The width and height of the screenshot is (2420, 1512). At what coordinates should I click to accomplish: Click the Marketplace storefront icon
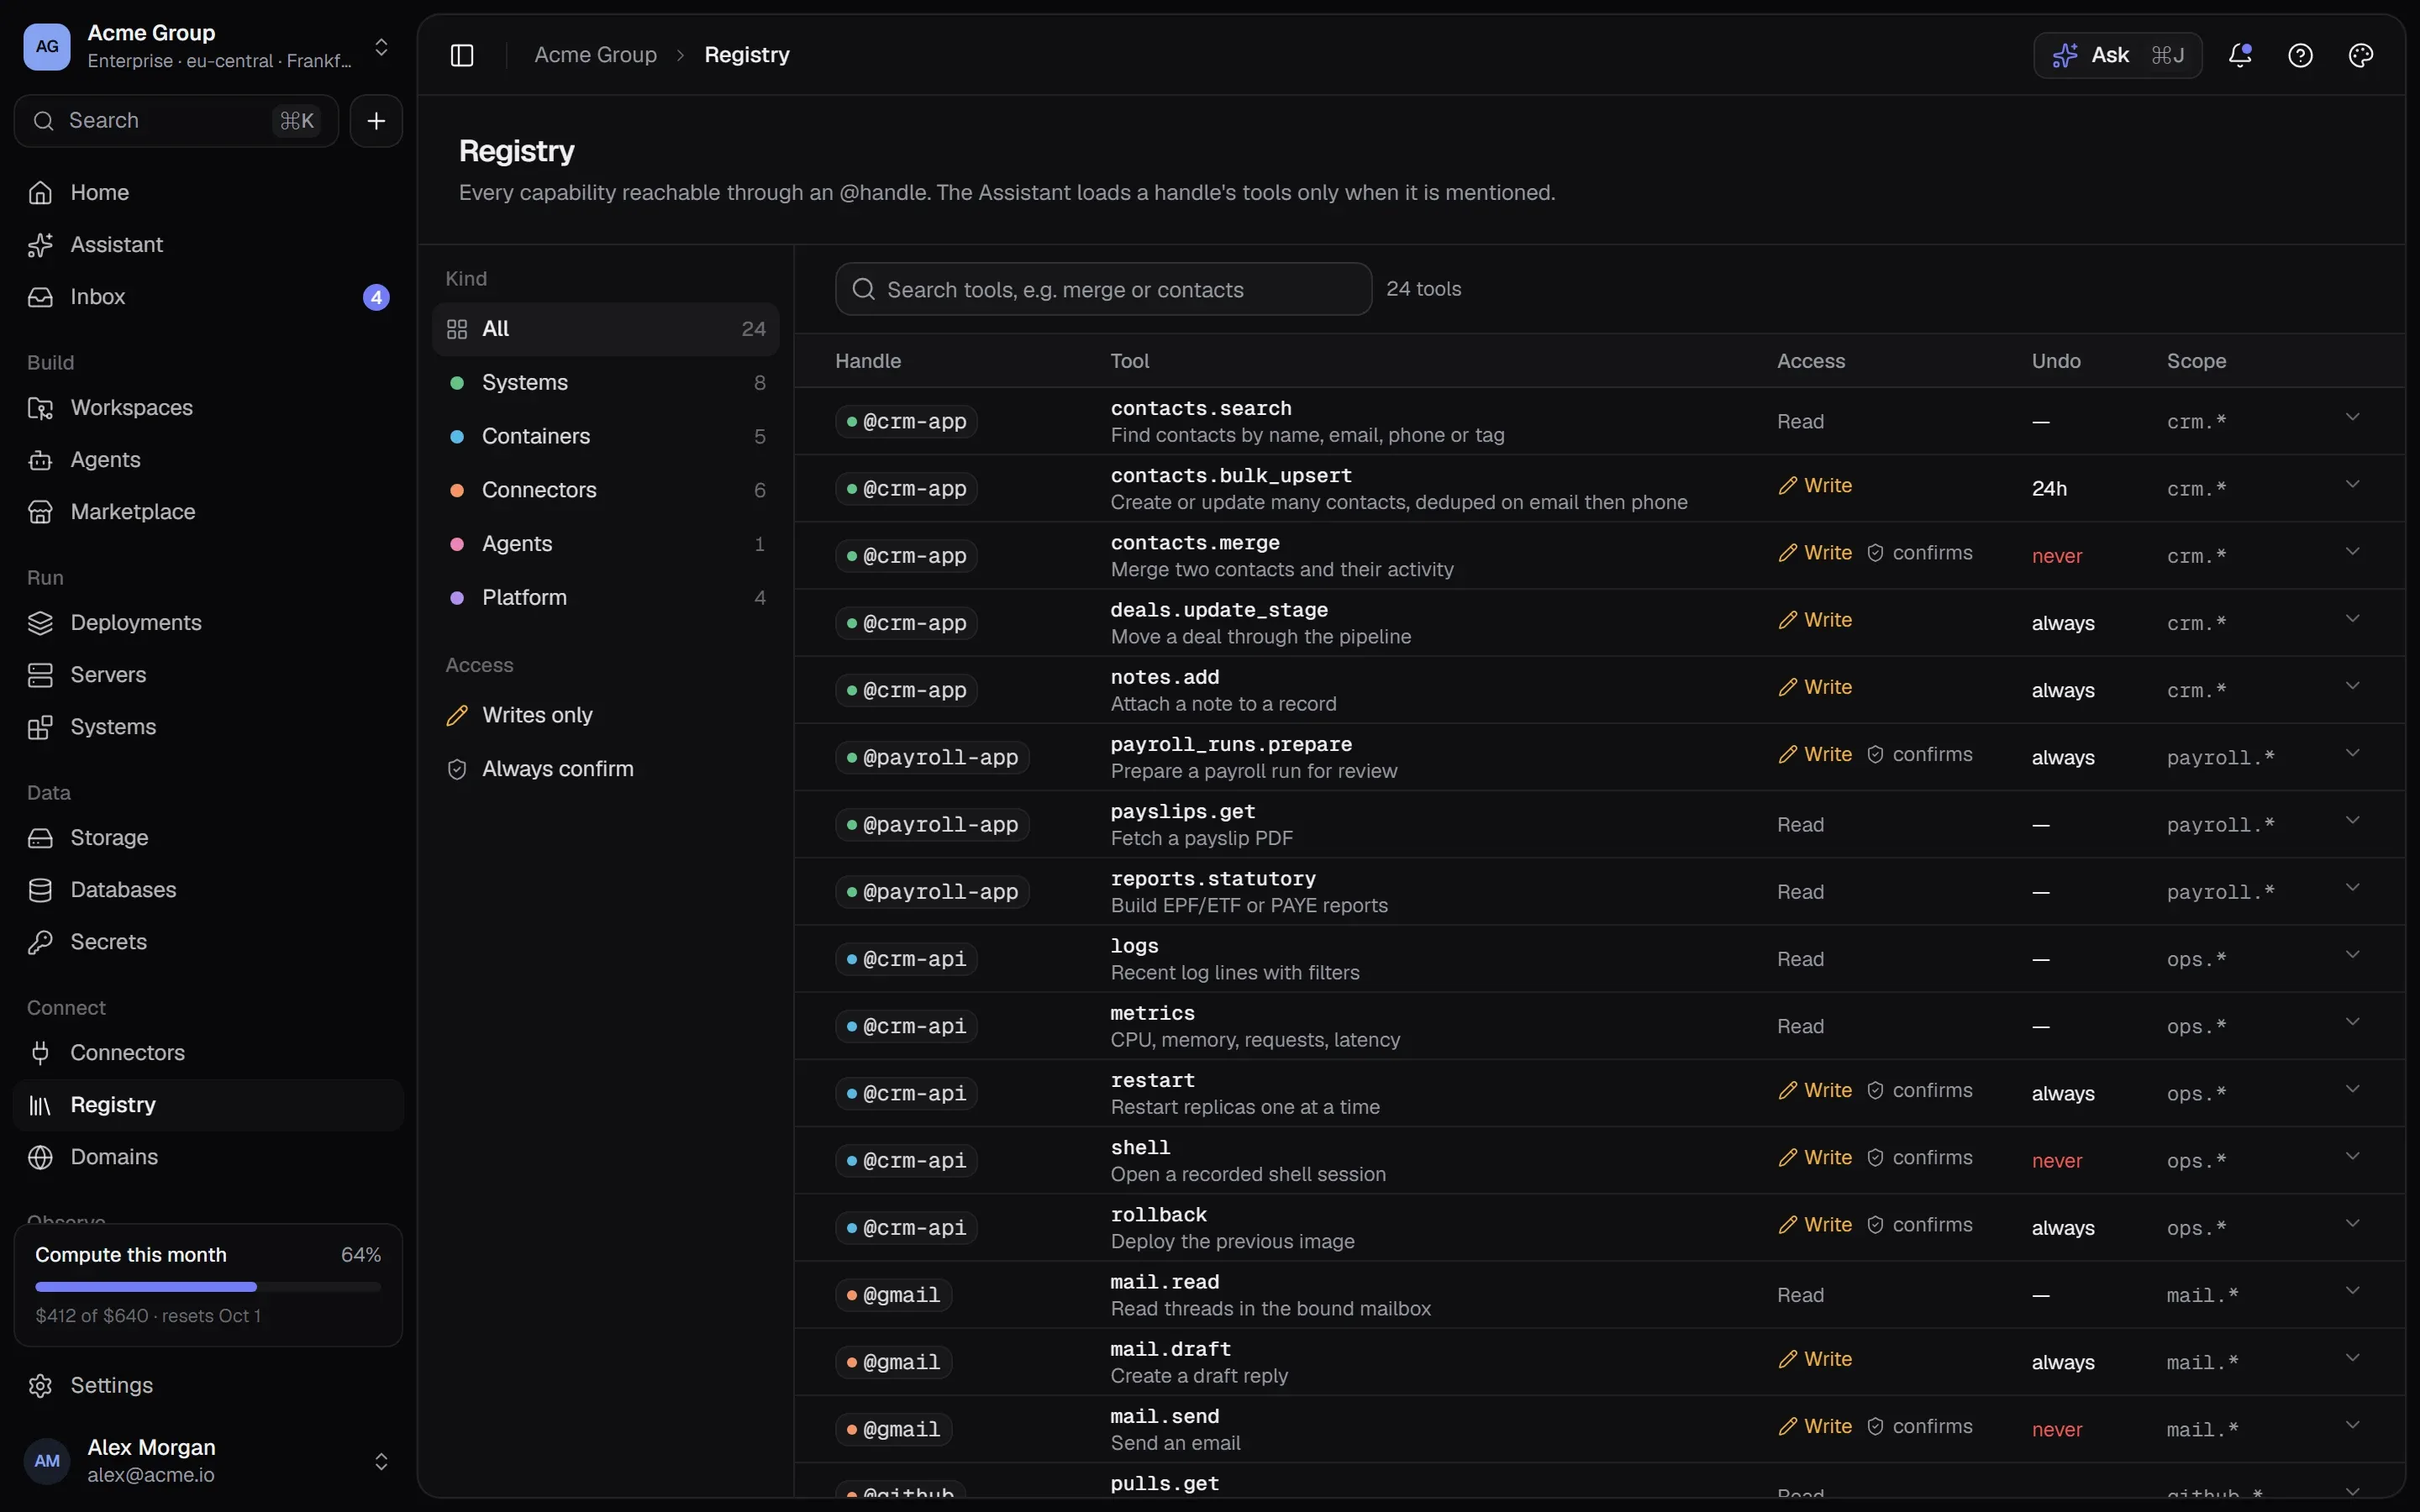(x=40, y=512)
